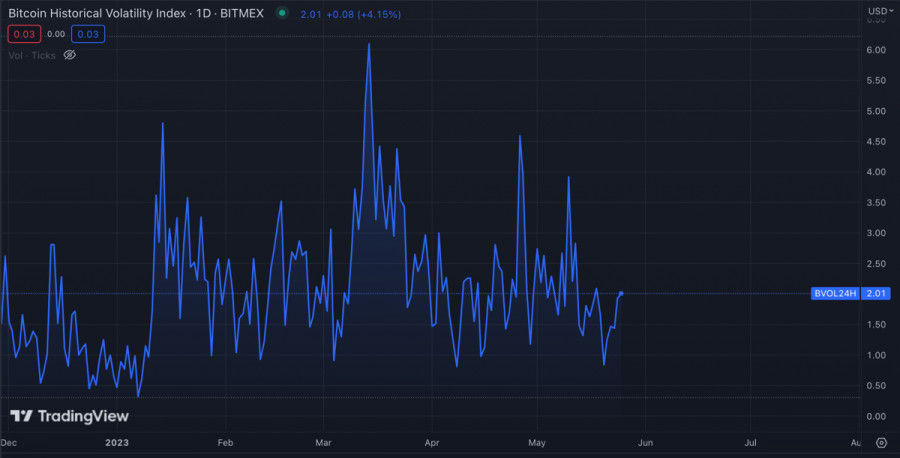900x458 pixels.
Task: Click the 0.00 spread value between prices
Action: coord(56,34)
